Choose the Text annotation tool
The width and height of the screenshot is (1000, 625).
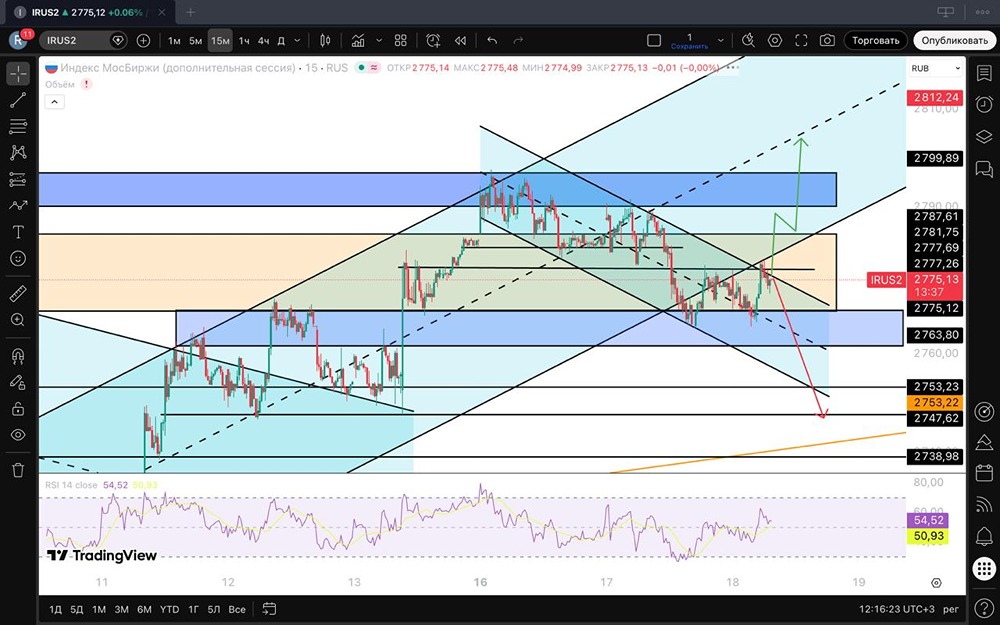coord(18,232)
